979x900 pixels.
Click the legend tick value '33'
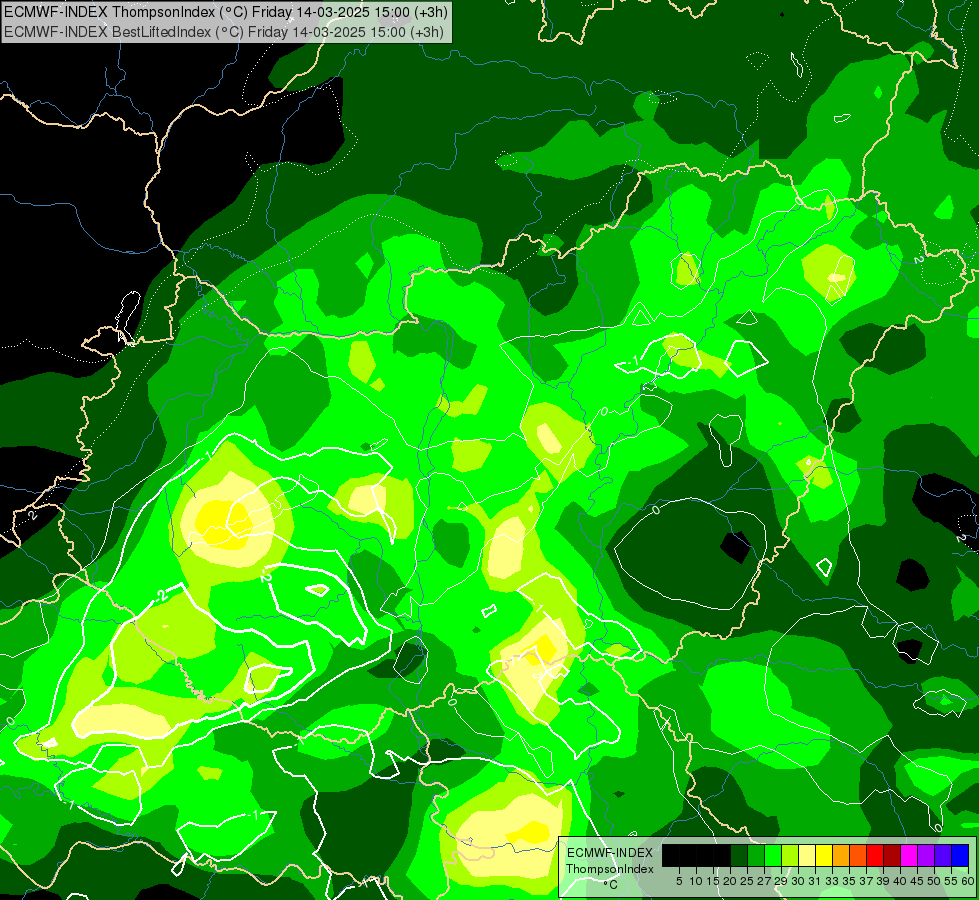[832, 881]
